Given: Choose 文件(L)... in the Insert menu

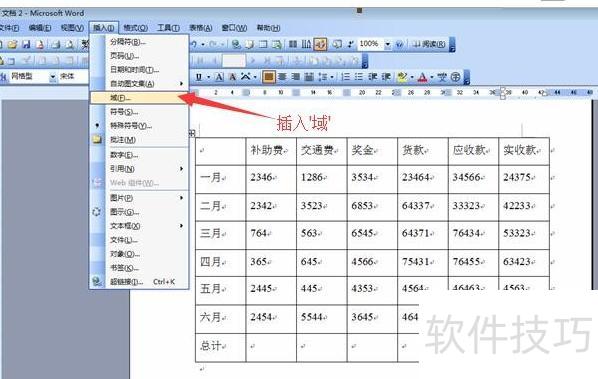Looking at the screenshot, I should (140, 240).
